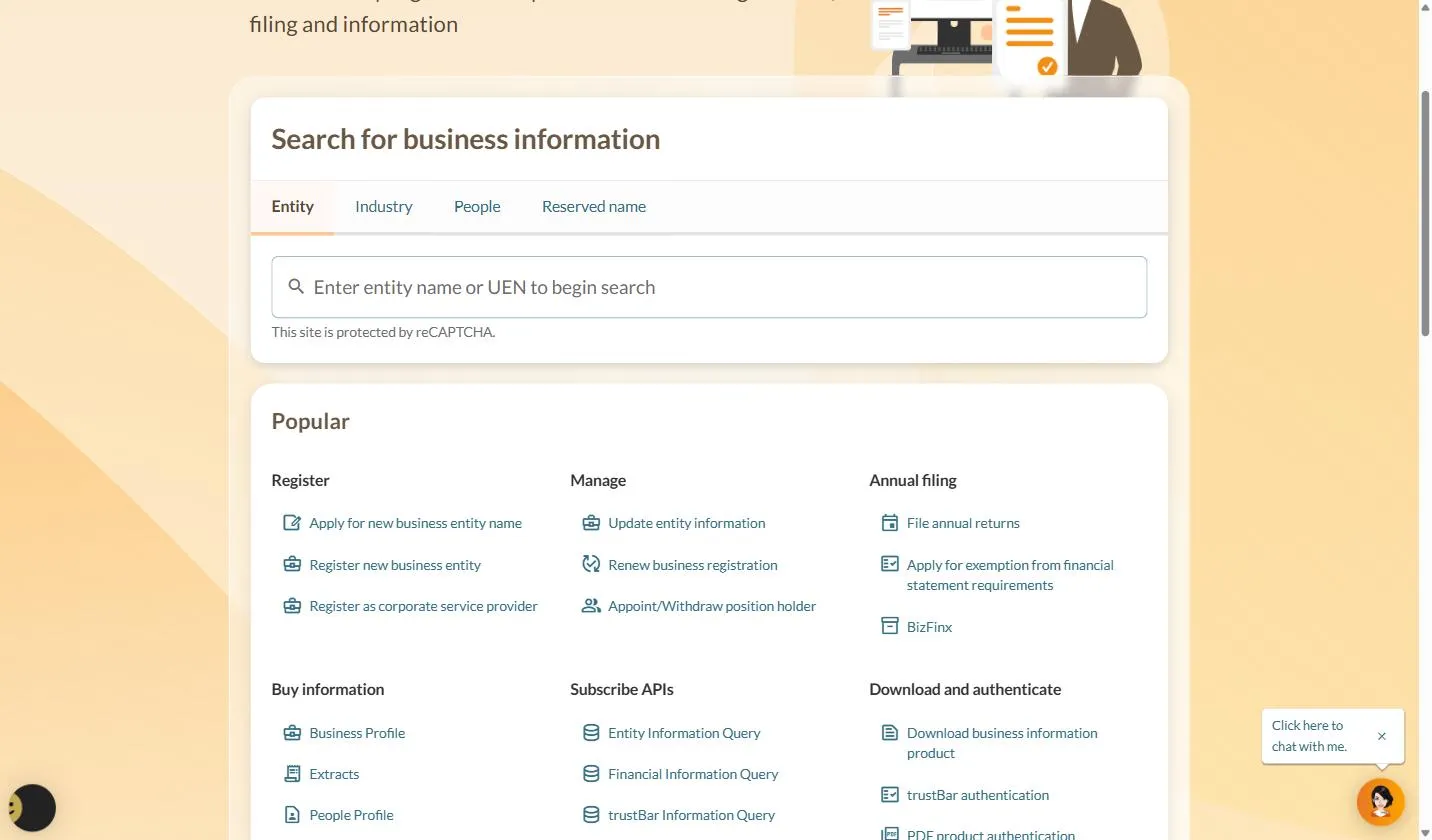Select the People search tab

point(477,207)
